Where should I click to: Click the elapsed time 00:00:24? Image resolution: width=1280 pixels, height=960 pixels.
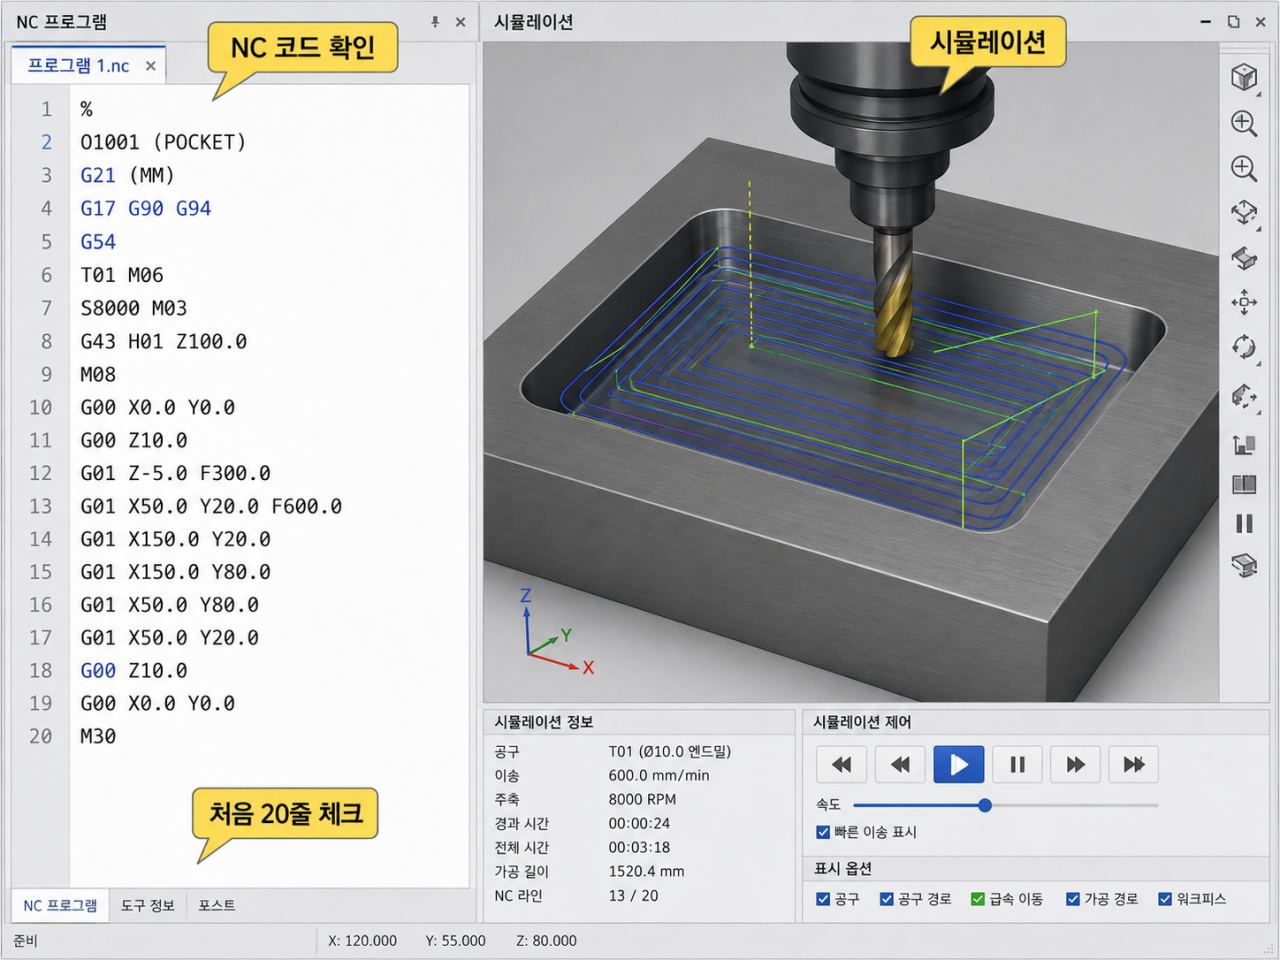[x=639, y=823]
